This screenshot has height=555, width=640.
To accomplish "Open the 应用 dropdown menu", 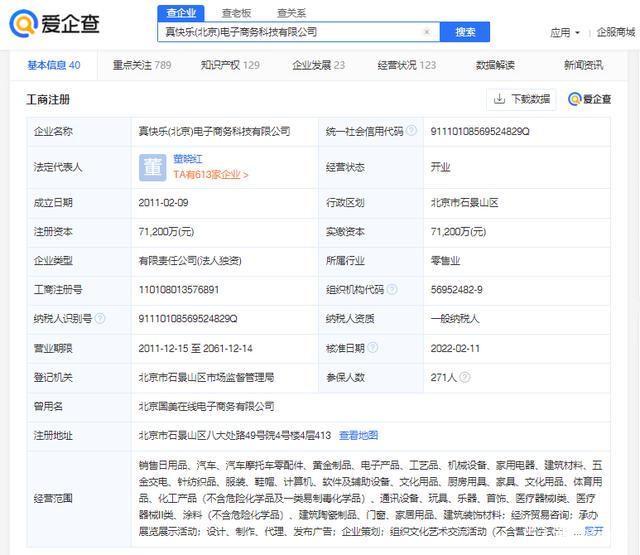I will [x=565, y=32].
